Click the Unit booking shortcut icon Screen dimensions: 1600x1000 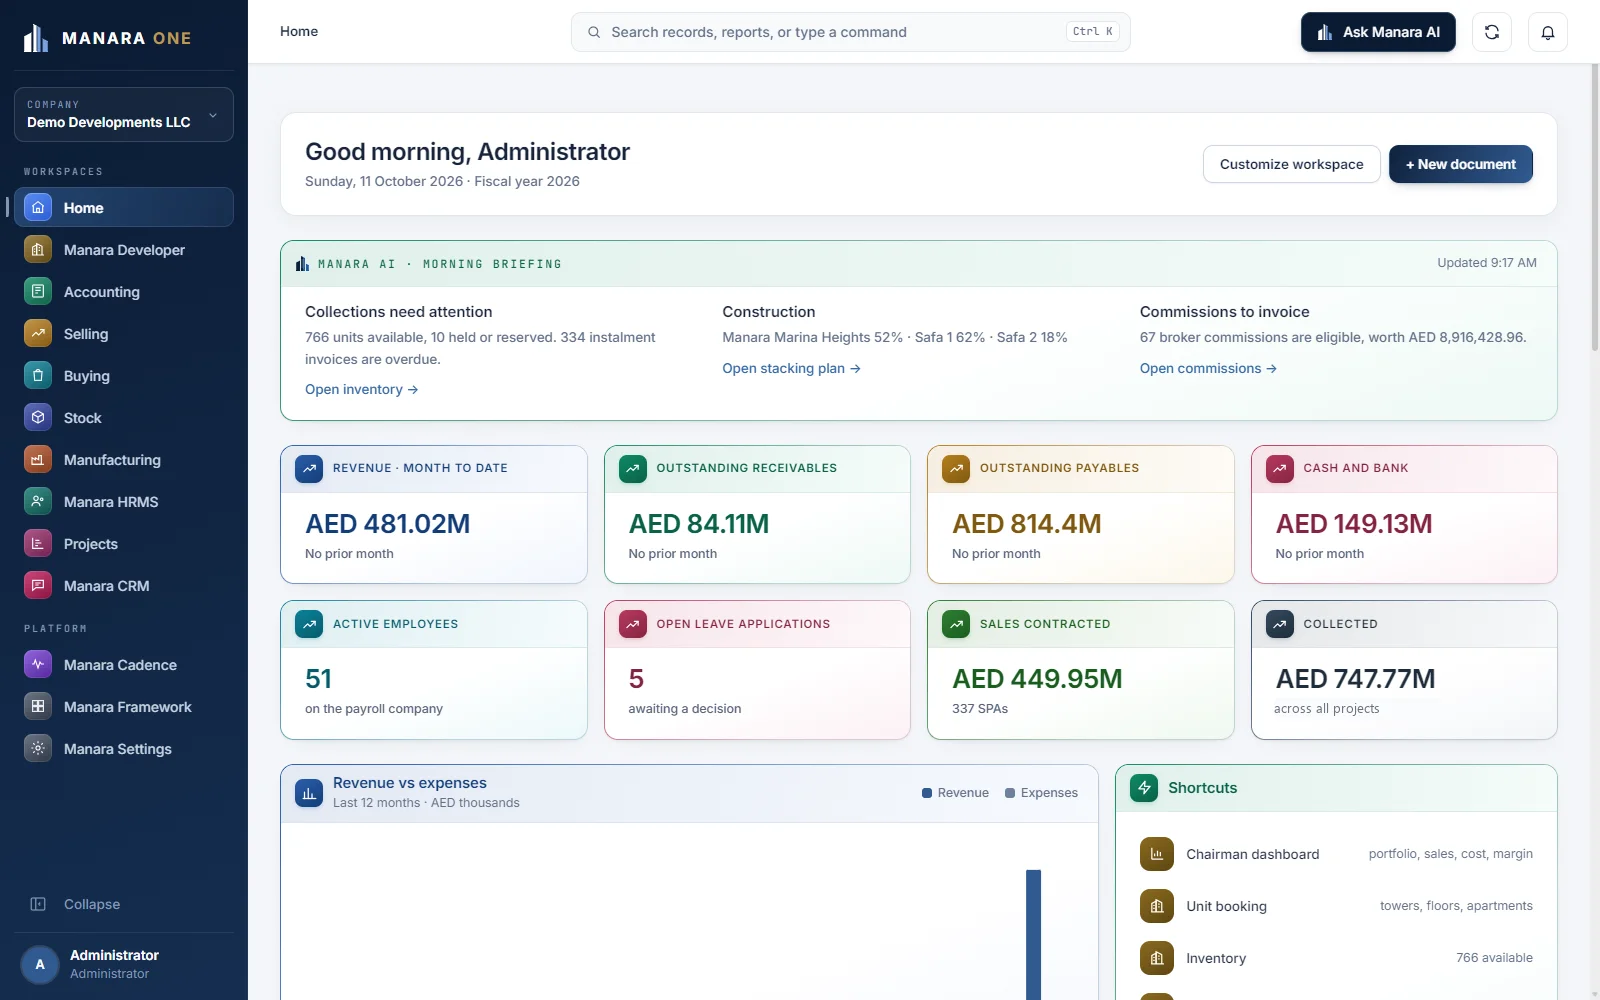pos(1157,906)
